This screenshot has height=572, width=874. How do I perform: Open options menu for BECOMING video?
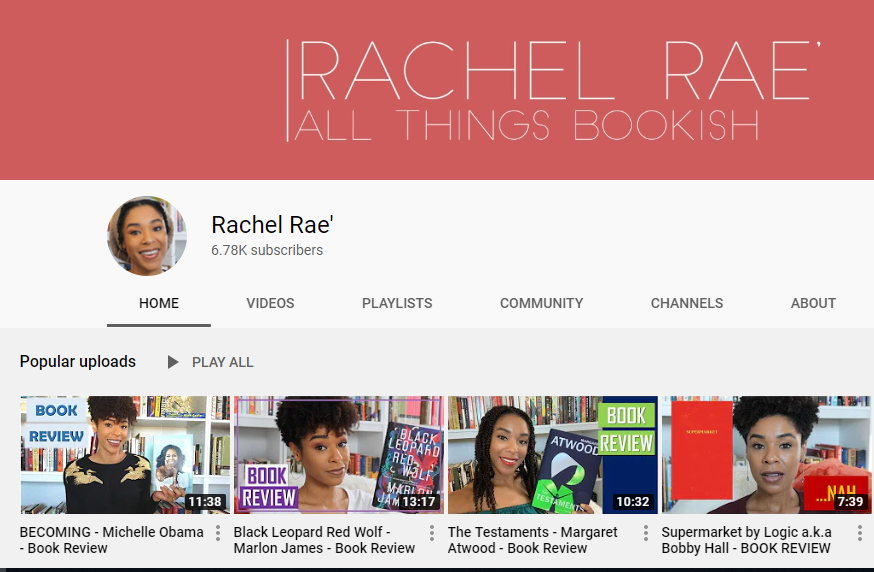click(x=218, y=533)
